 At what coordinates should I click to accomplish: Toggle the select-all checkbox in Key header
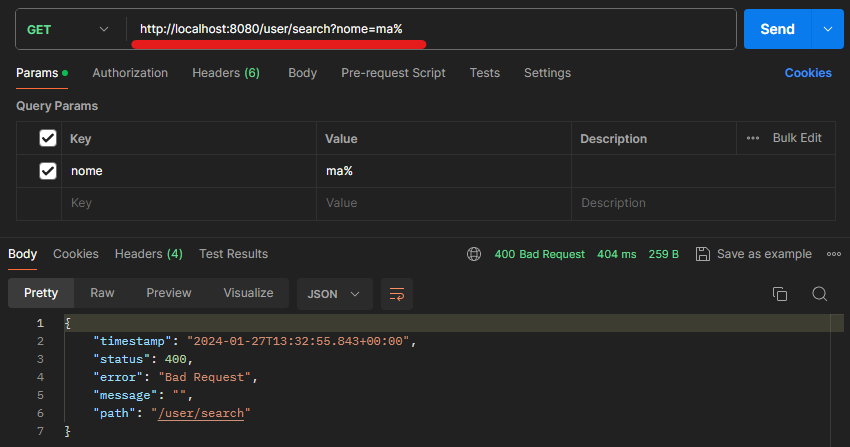[x=48, y=138]
